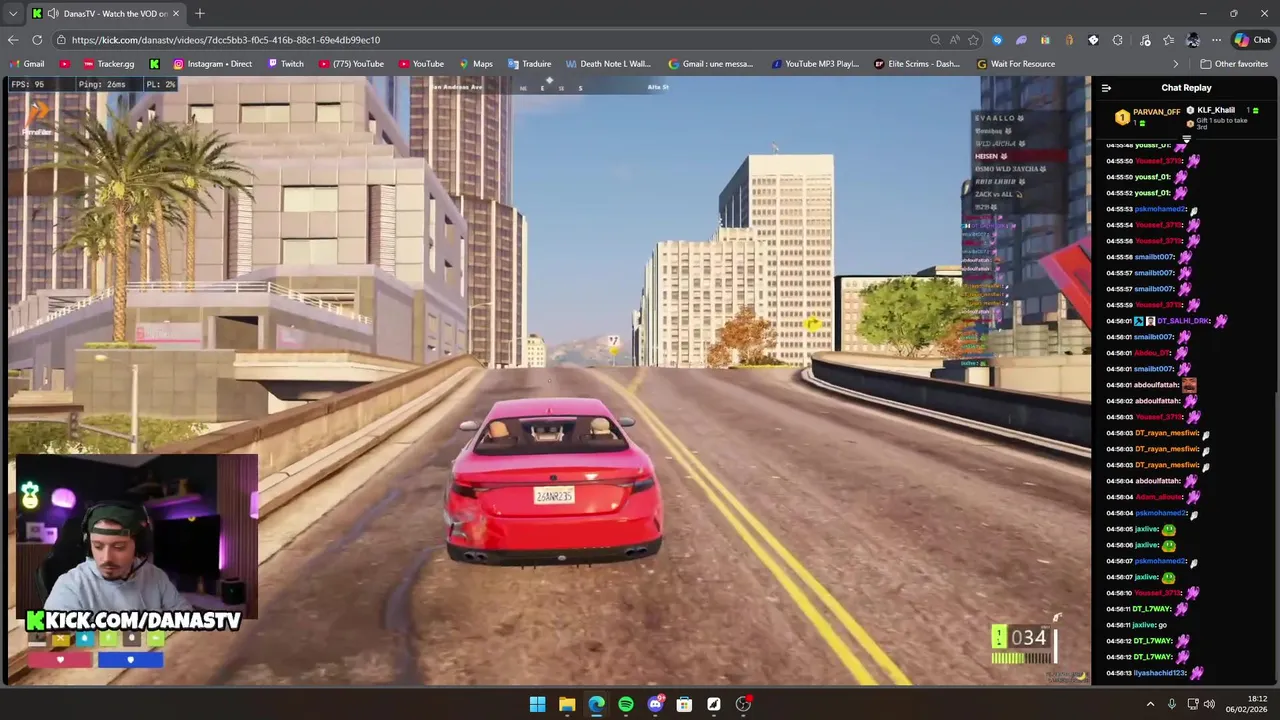Expand the bookmarks overflow chevron
1280x720 pixels.
[1176, 64]
